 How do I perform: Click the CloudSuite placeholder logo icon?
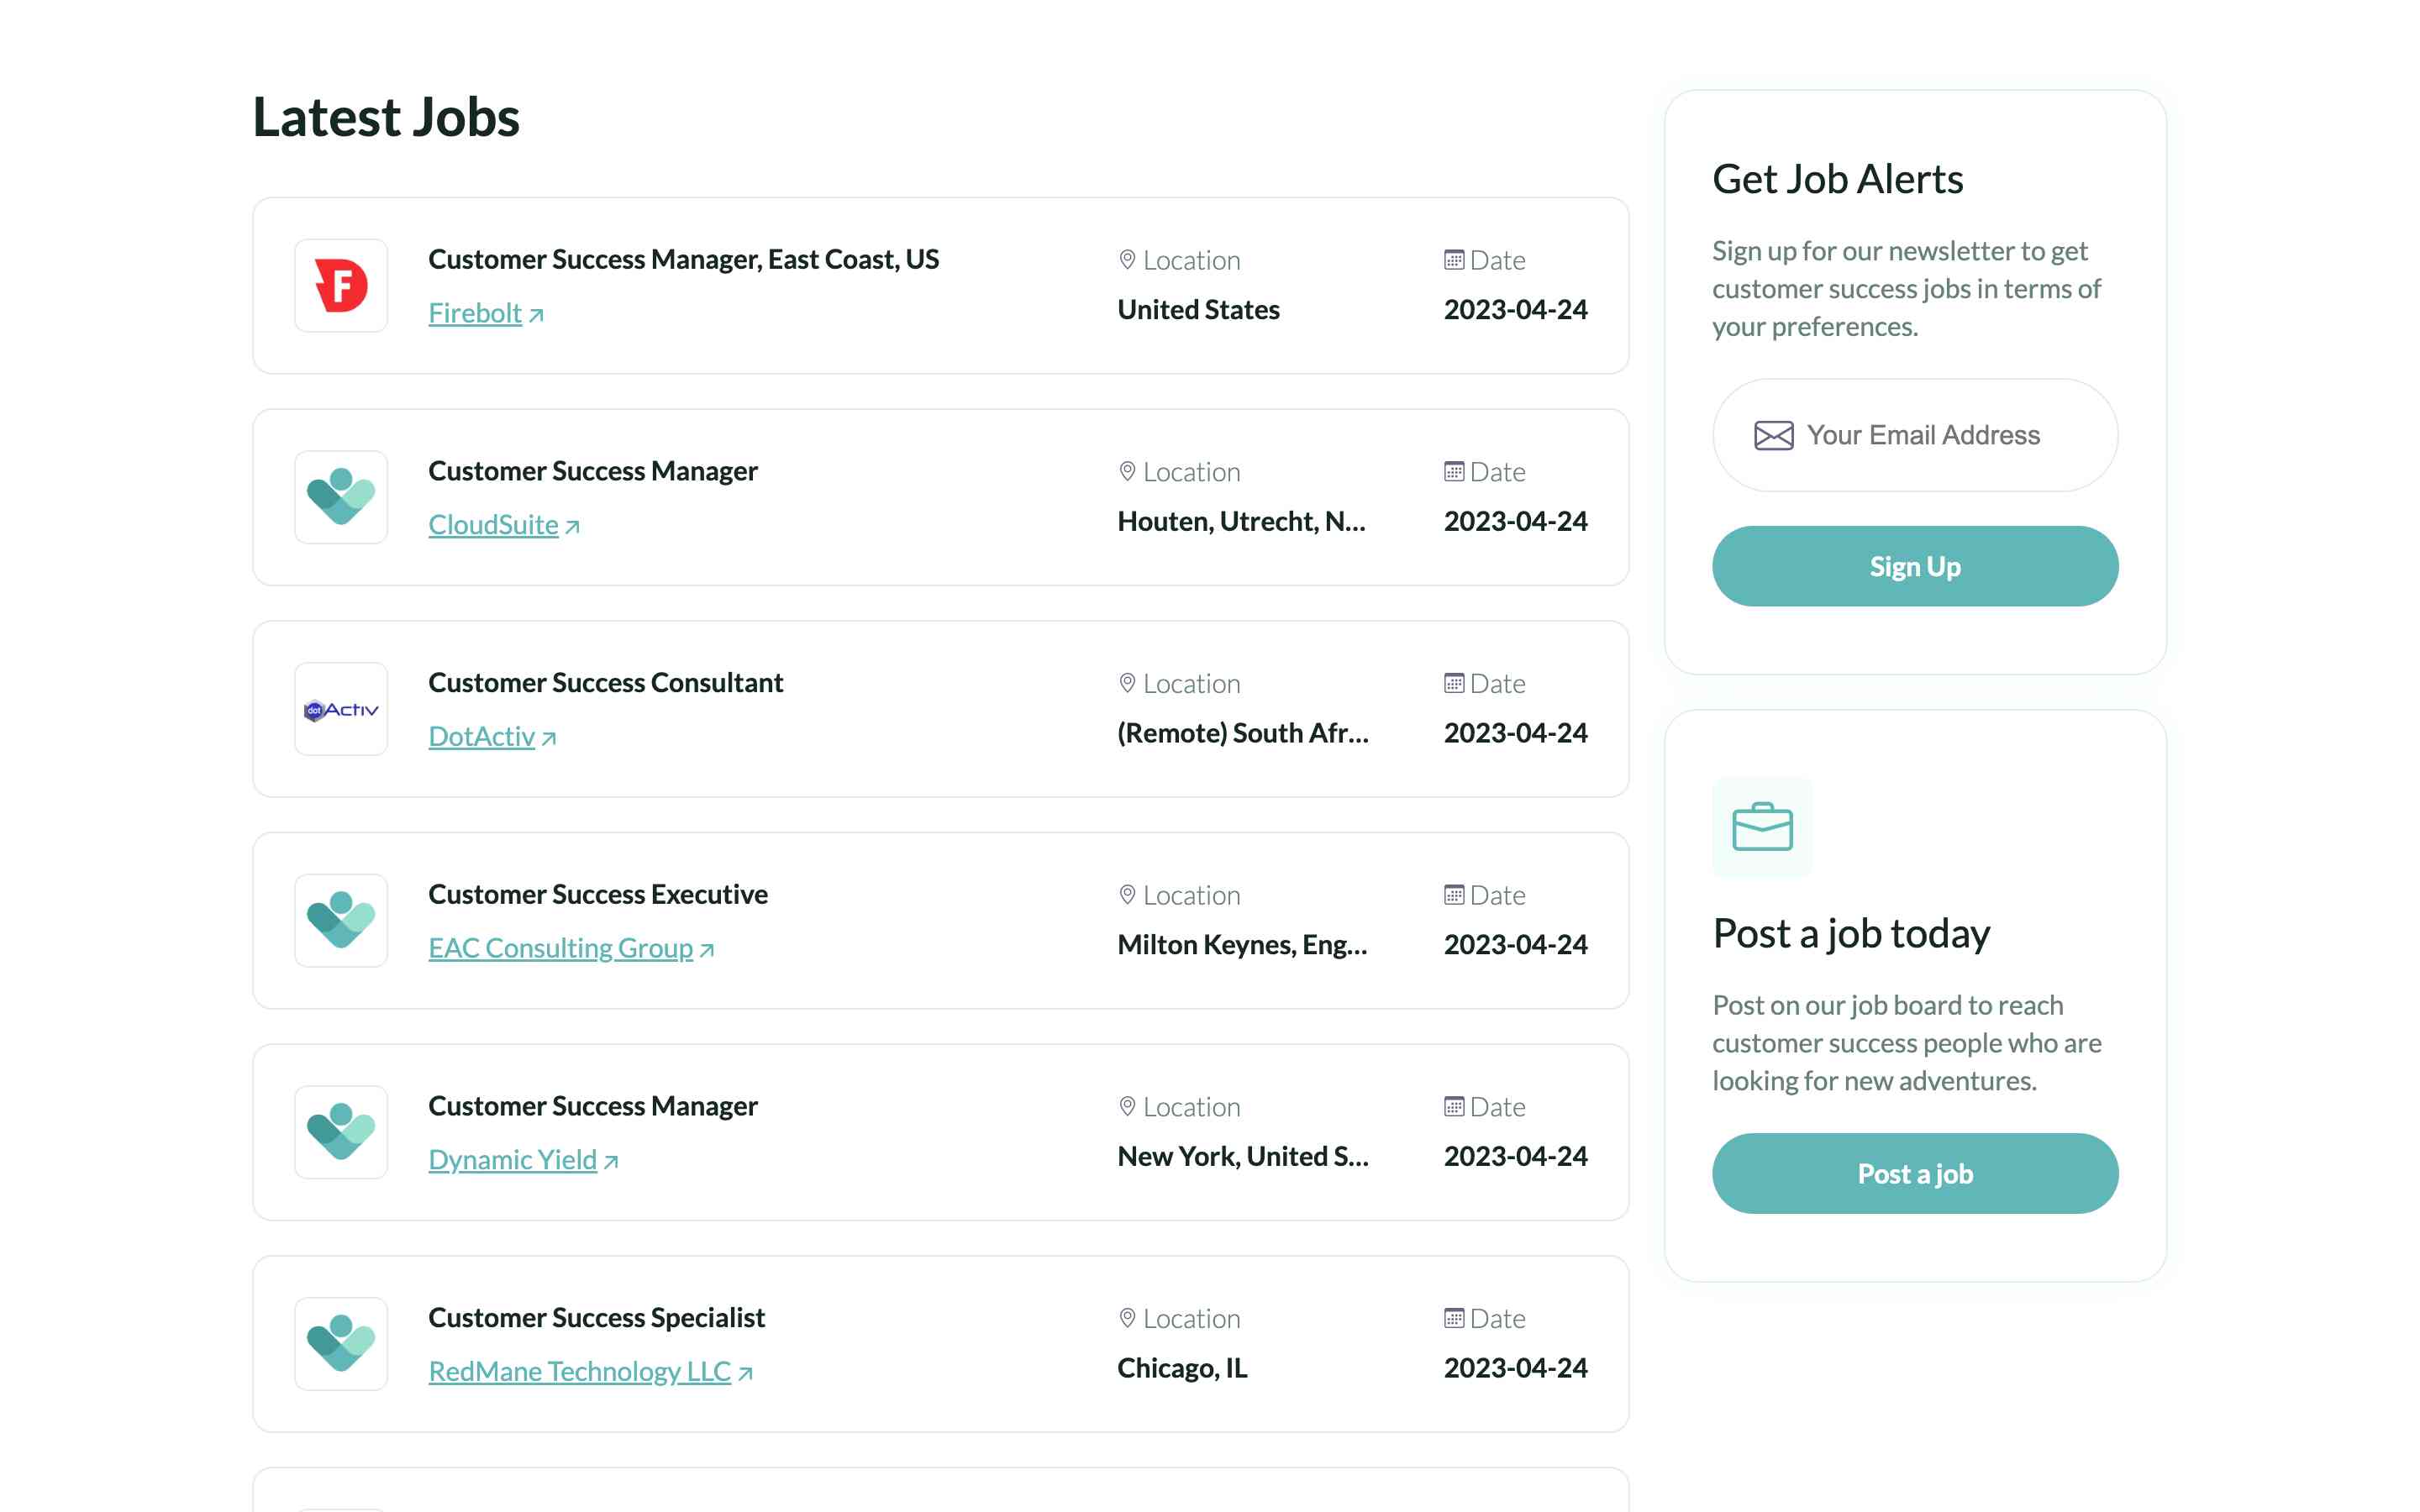(x=341, y=497)
